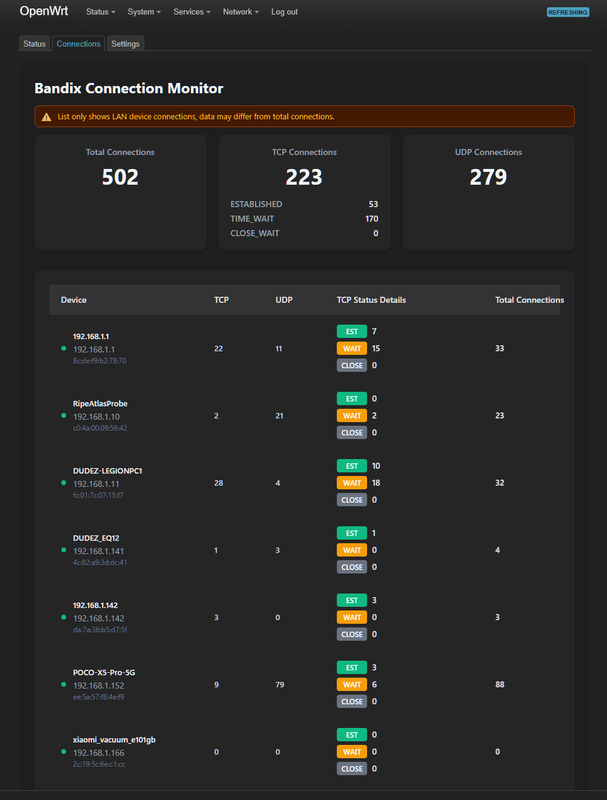Click the WAIT badge for 192.168.1.142
This screenshot has height=800, width=607.
(352, 617)
